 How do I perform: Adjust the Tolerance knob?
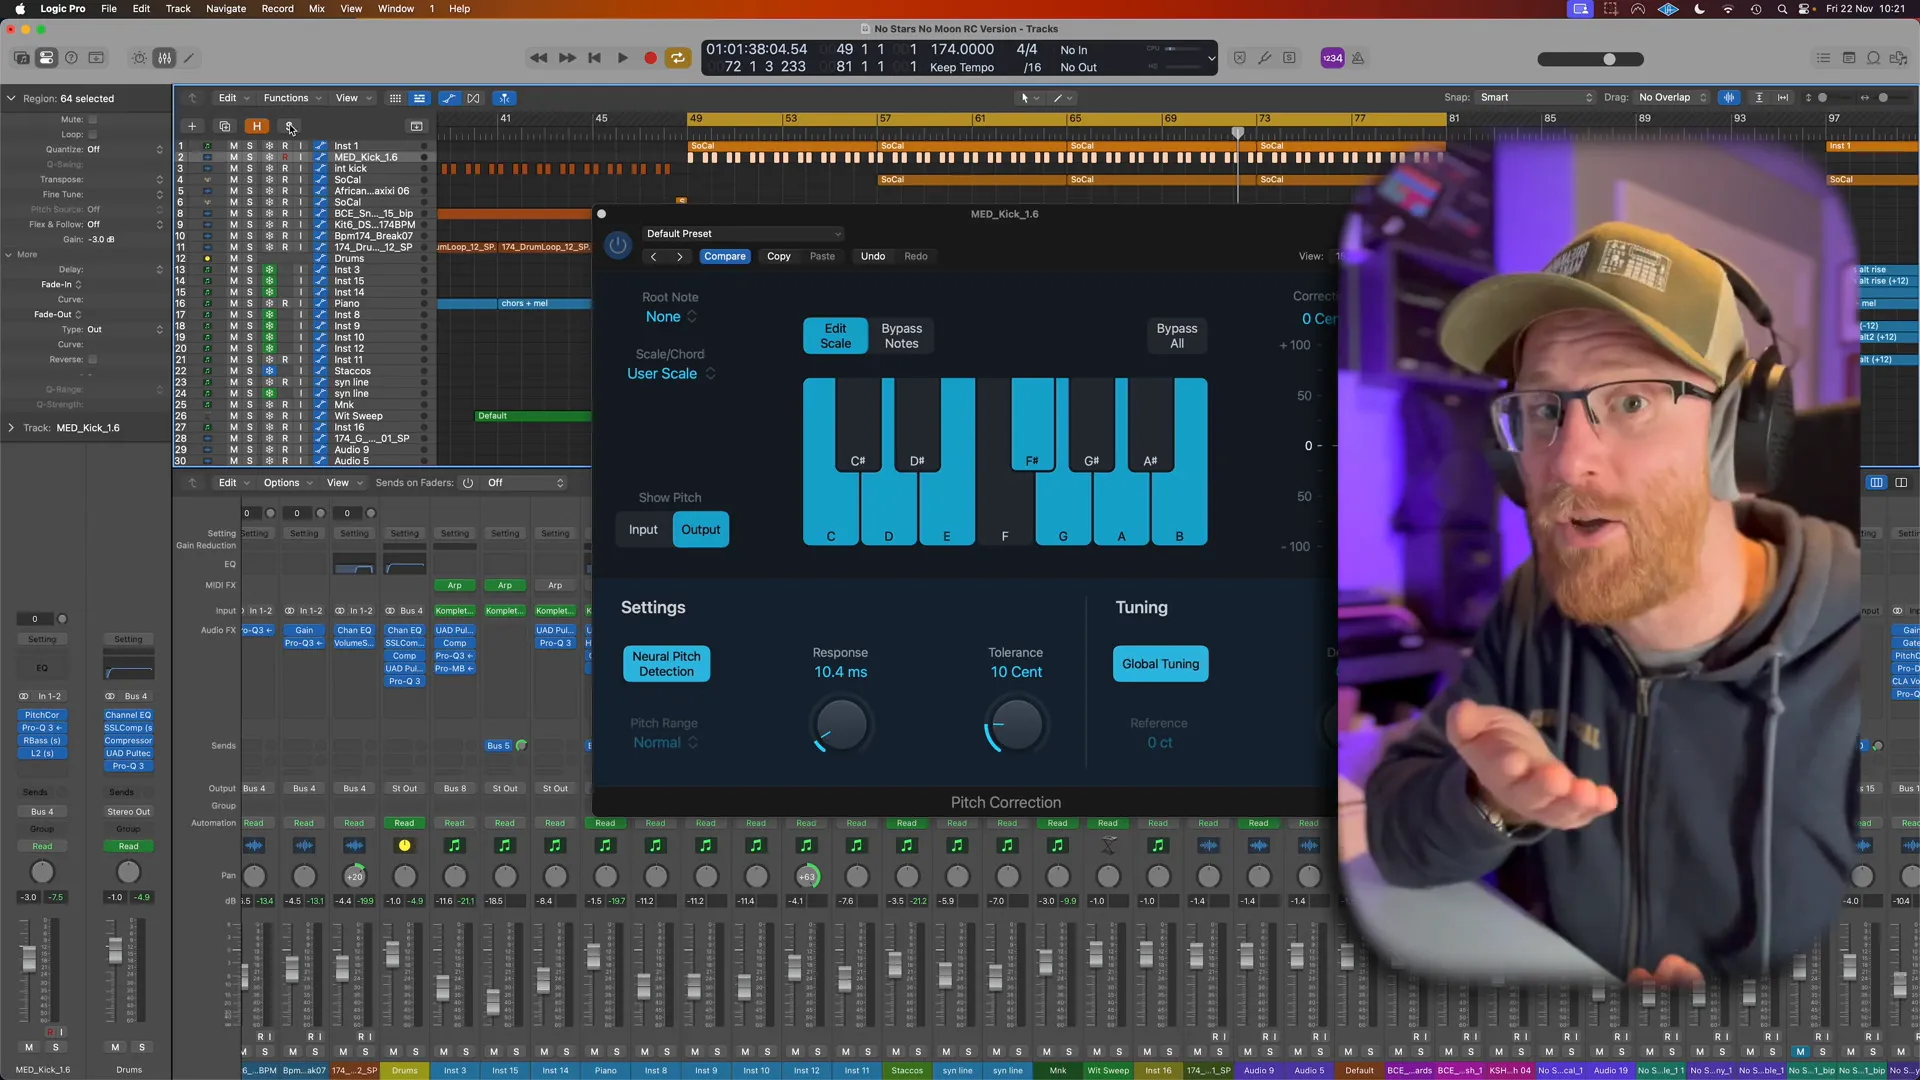pyautogui.click(x=1015, y=725)
